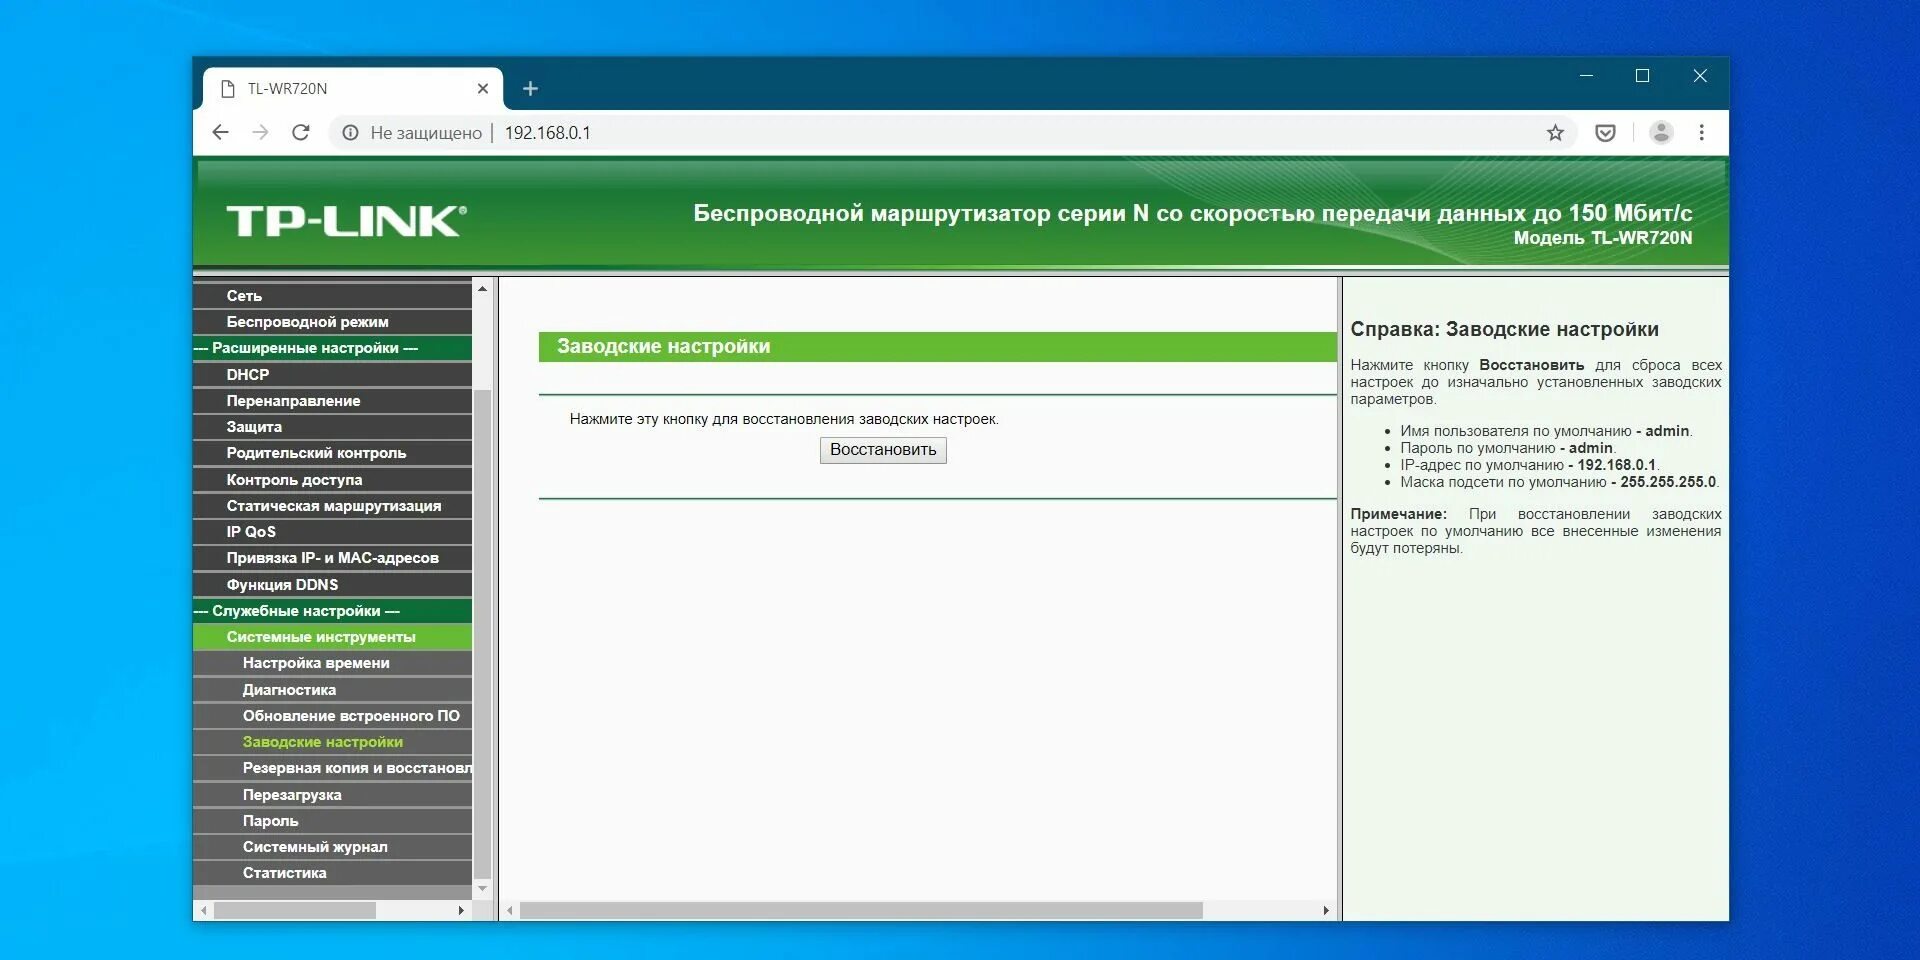This screenshot has height=960, width=1920.
Task: Collapse the Системные инструменты section
Action: tap(332, 637)
